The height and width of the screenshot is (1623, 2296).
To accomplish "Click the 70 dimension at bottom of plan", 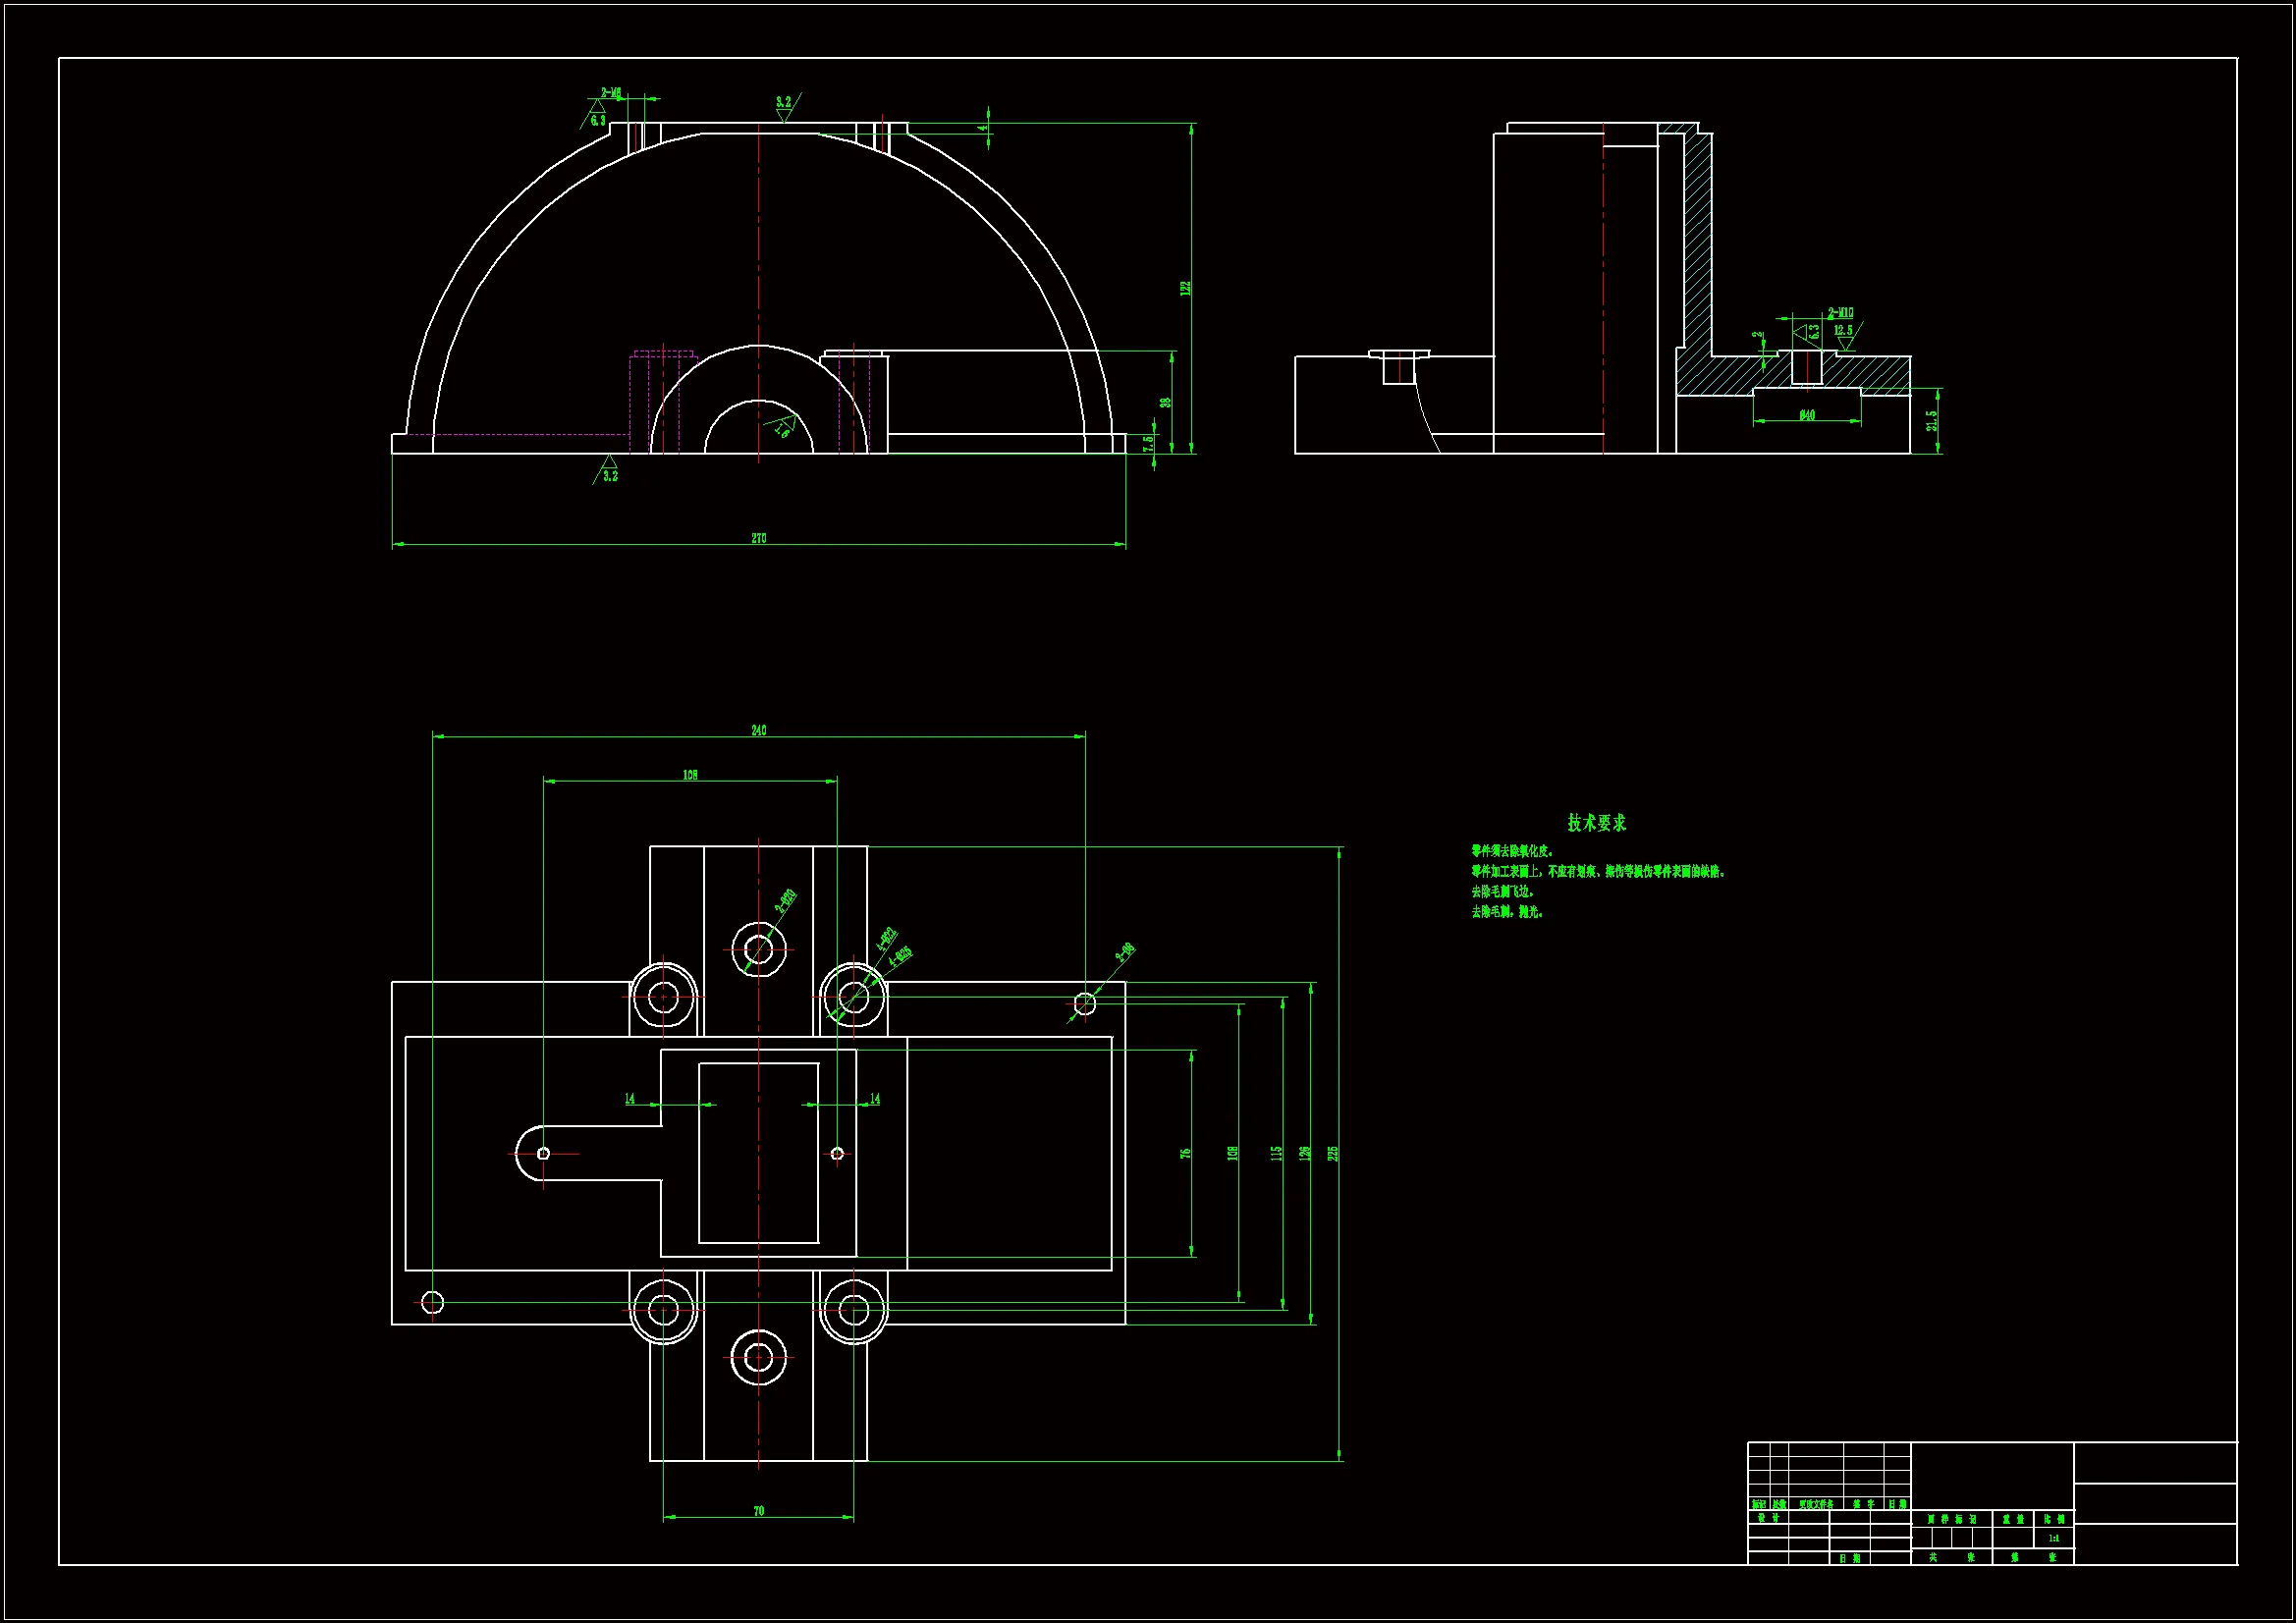I will 758,1511.
